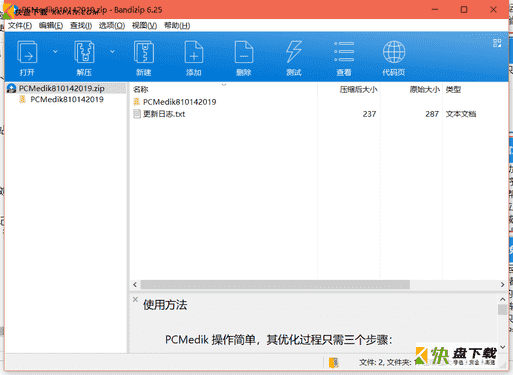Click the Delete (删除) icon
The image size is (513, 375).
coord(244,52)
